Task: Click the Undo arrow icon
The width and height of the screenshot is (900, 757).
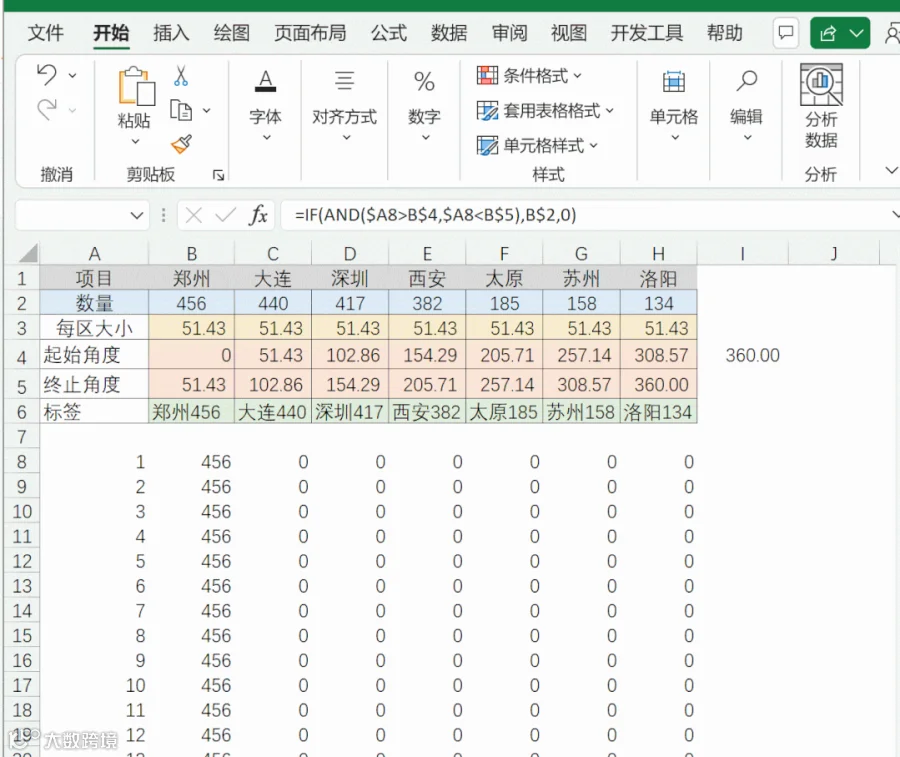Action: pyautogui.click(x=47, y=75)
